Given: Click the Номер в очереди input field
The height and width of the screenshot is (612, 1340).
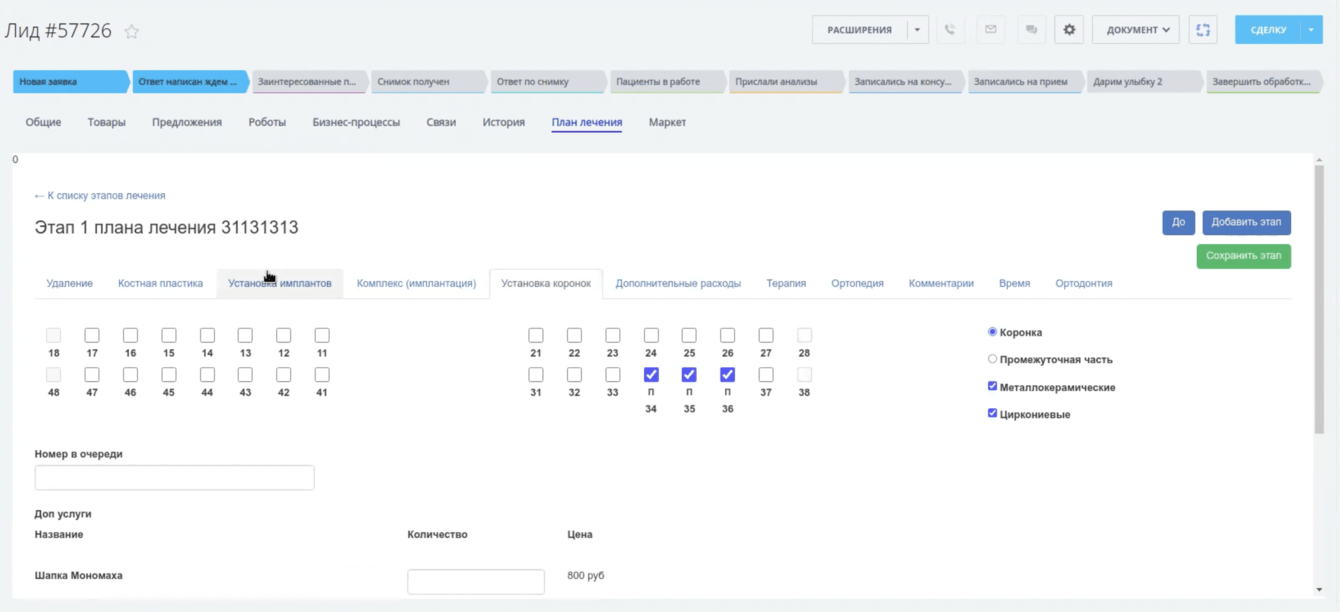Looking at the screenshot, I should click(175, 477).
